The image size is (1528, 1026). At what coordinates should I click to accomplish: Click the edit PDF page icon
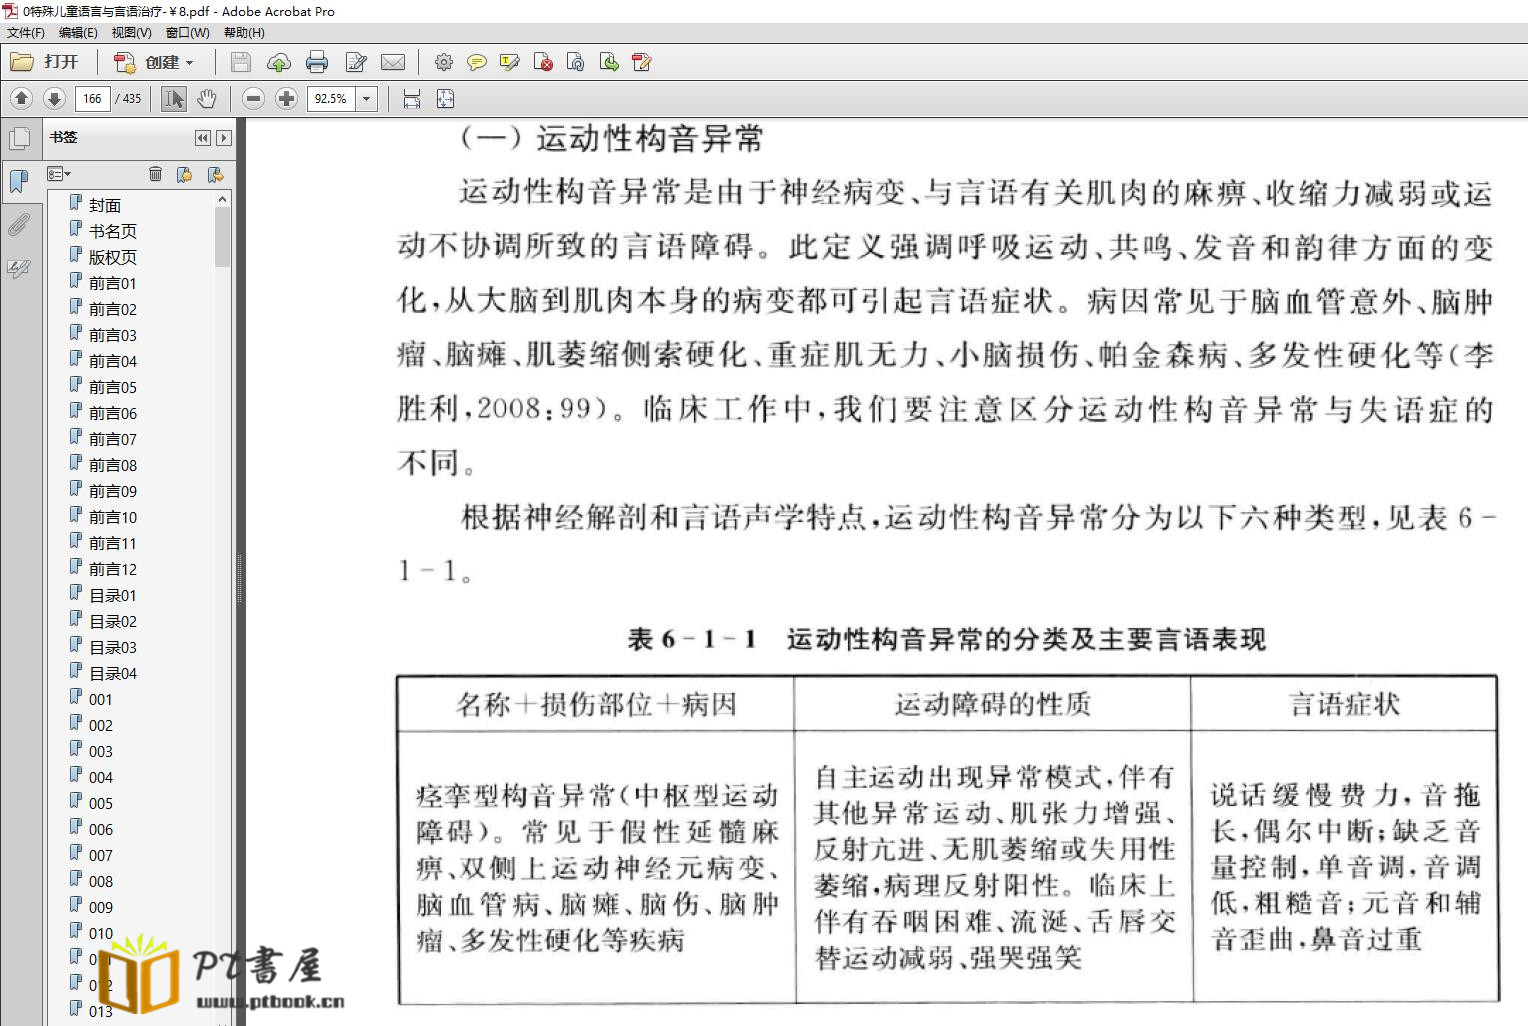[x=642, y=62]
